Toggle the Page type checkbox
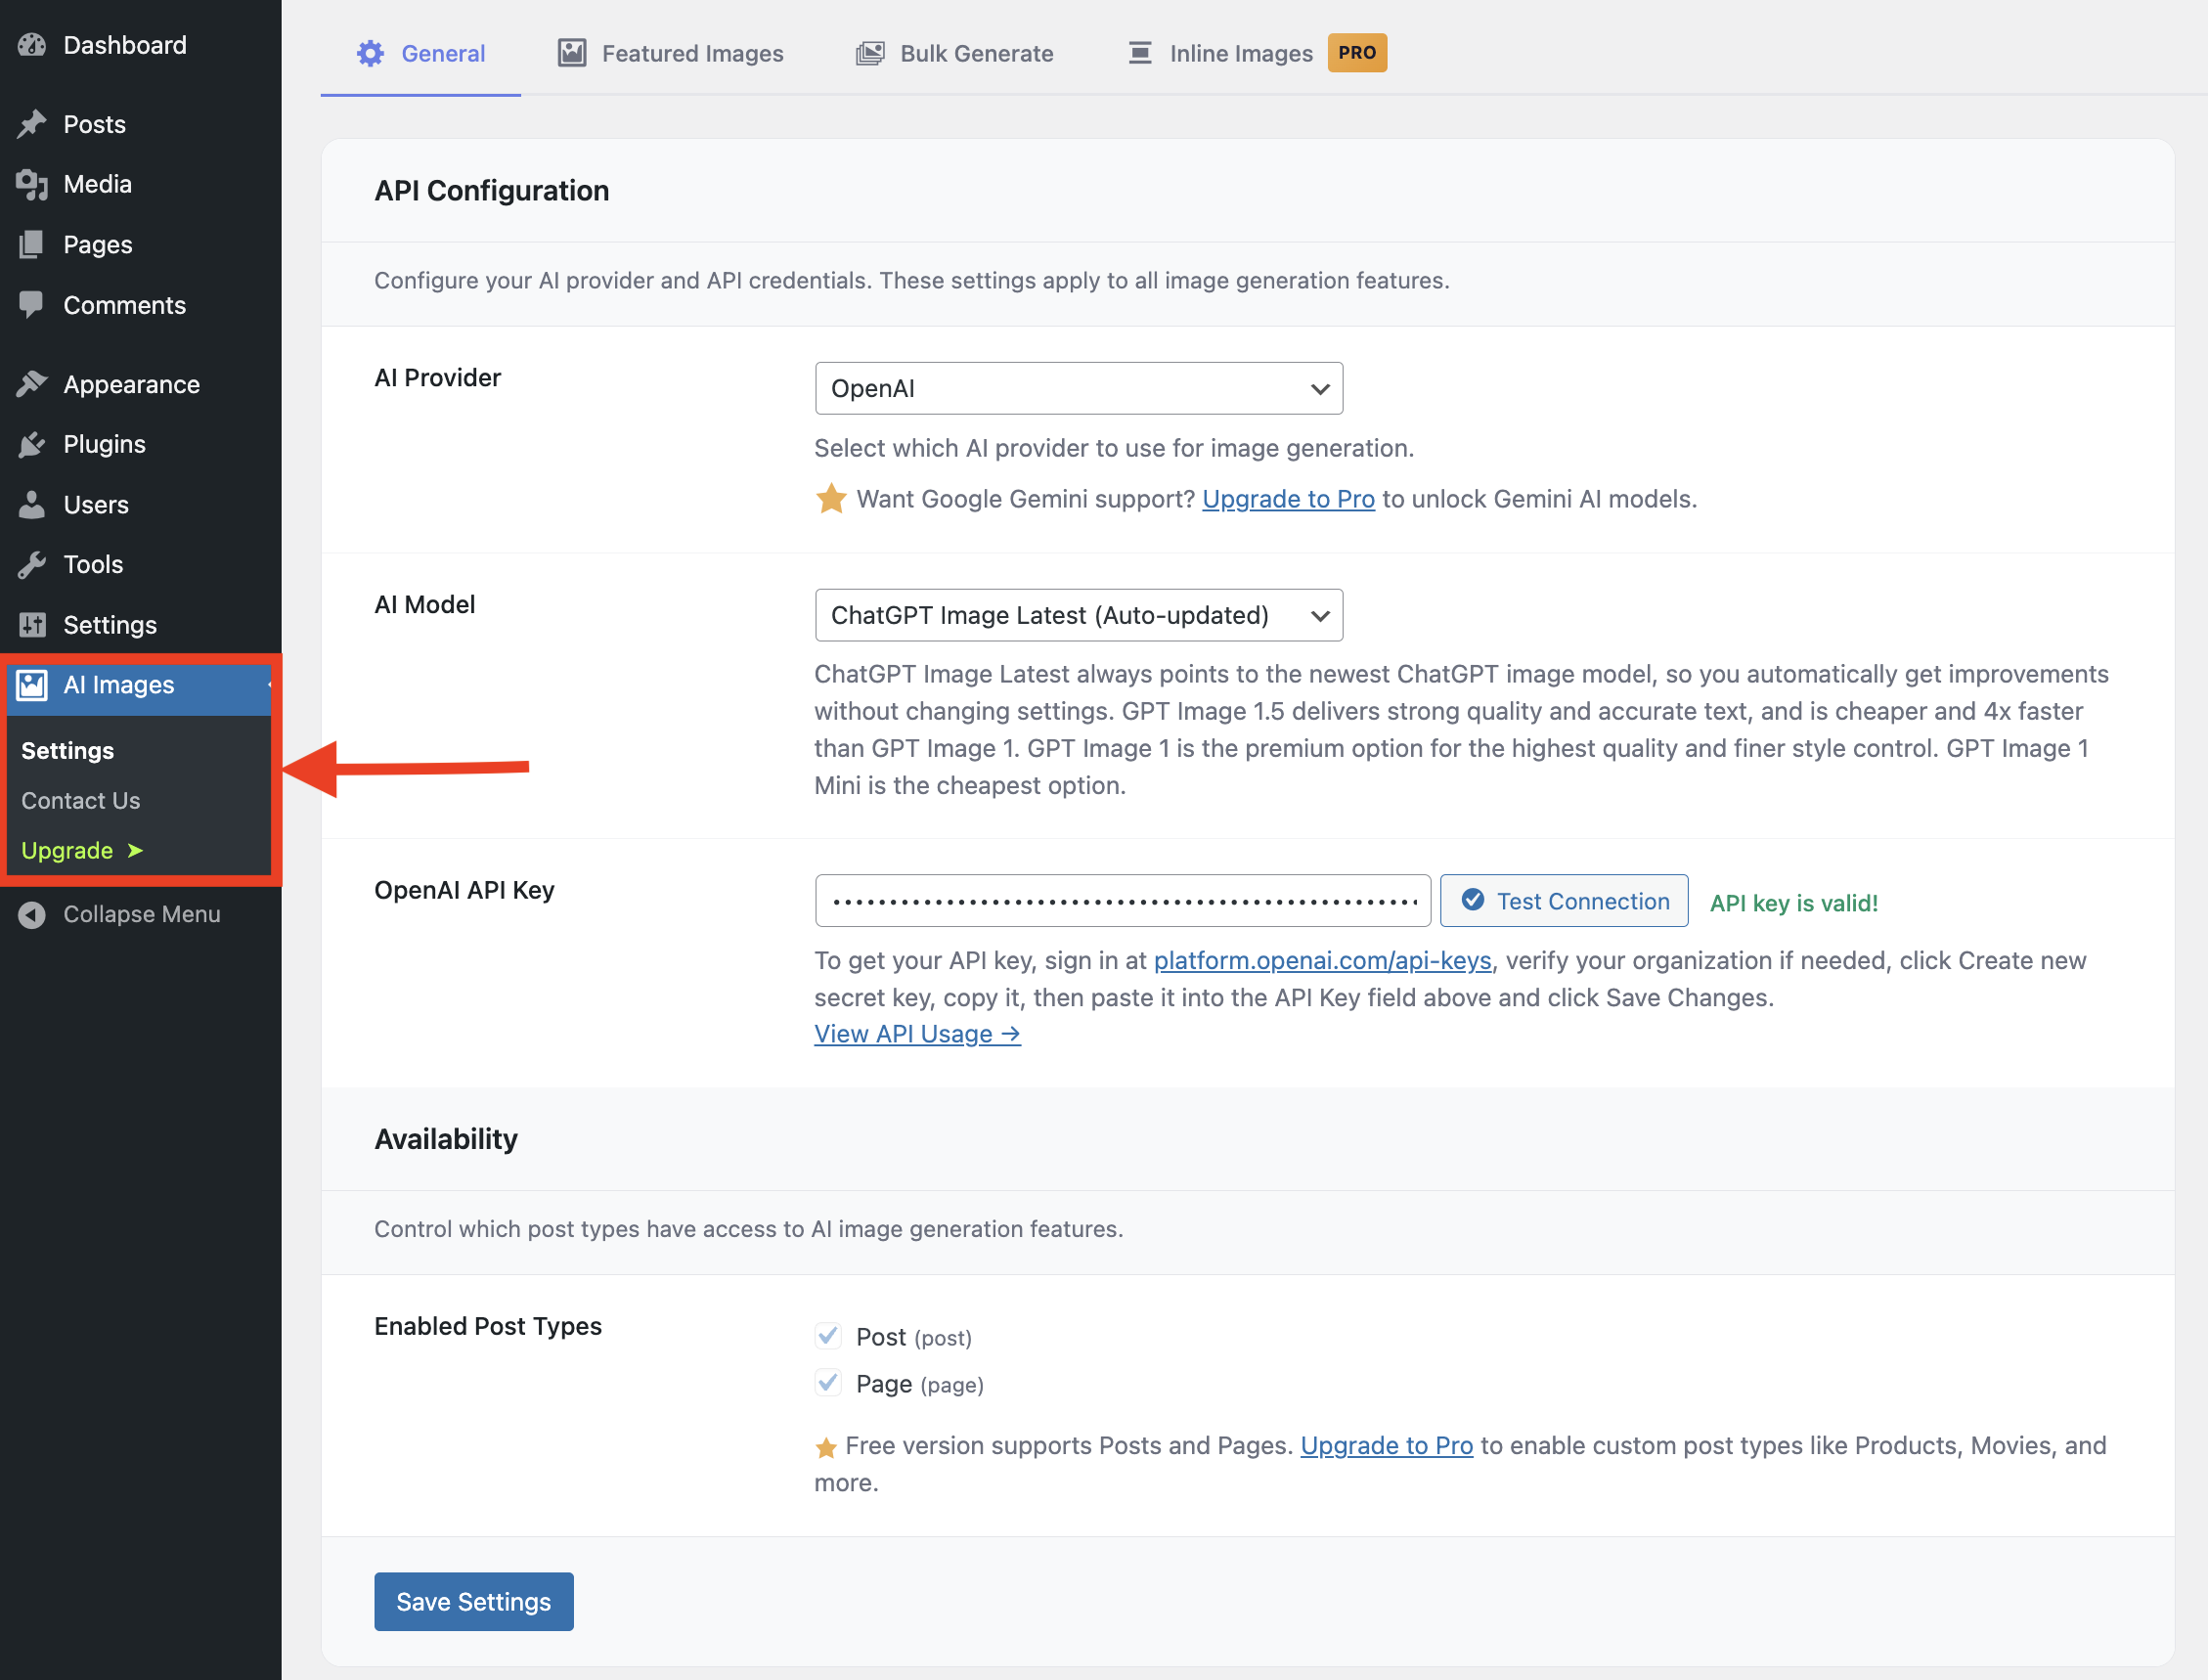Viewport: 2208px width, 1680px height. [827, 1382]
